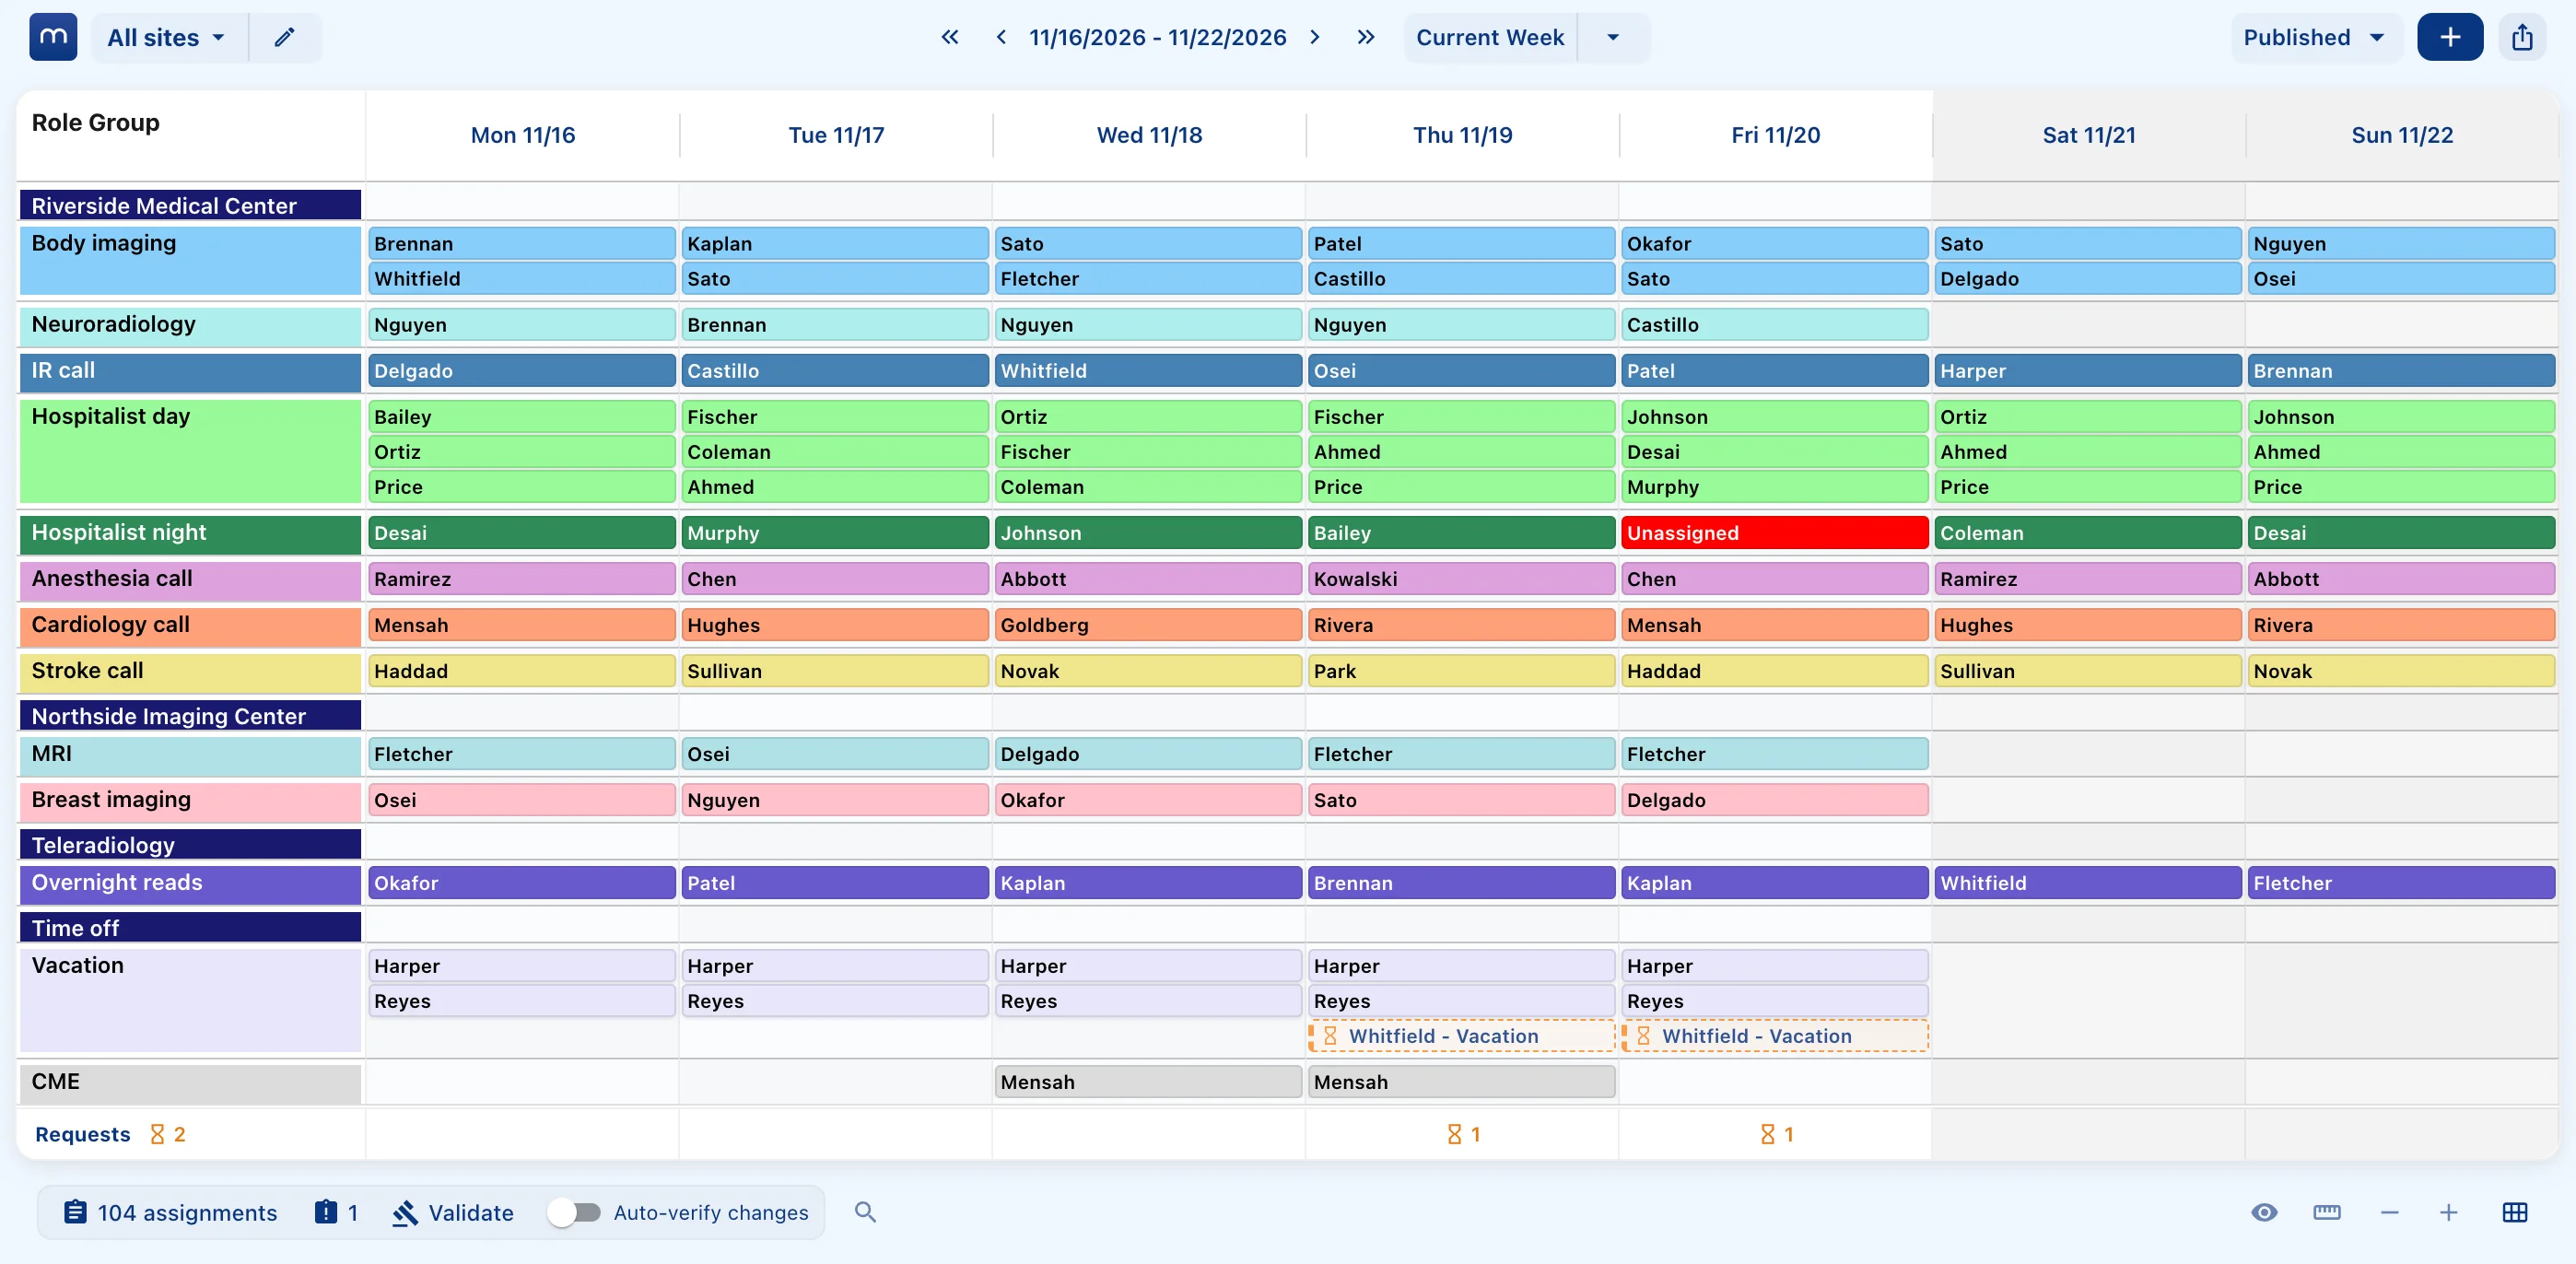The image size is (2576, 1264).
Task: Zoom in with bottom plus icon
Action: click(2449, 1212)
